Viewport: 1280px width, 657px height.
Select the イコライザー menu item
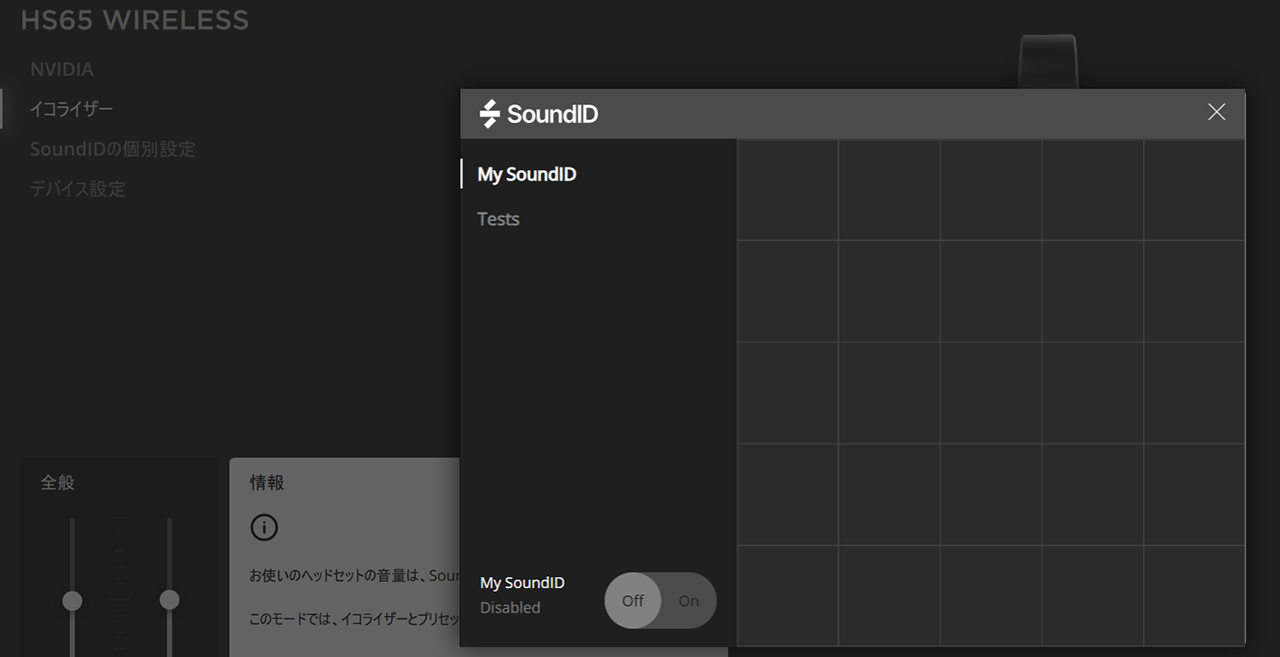[71, 109]
